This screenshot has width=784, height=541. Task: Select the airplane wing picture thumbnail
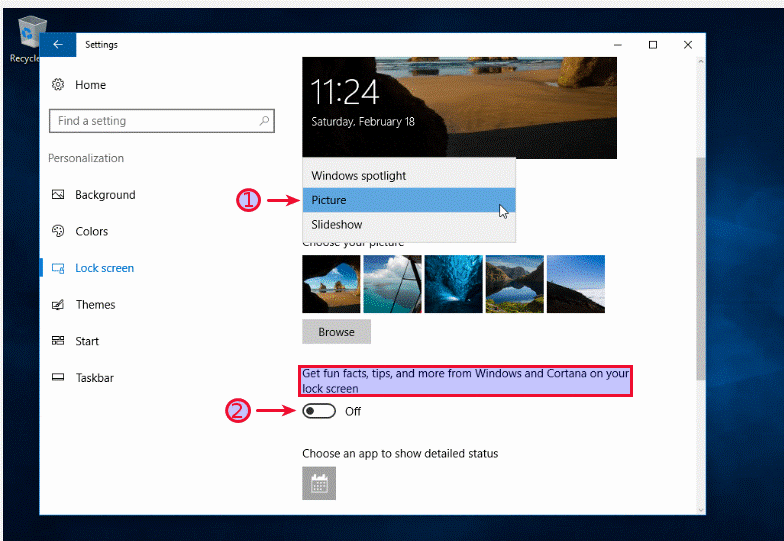(392, 284)
